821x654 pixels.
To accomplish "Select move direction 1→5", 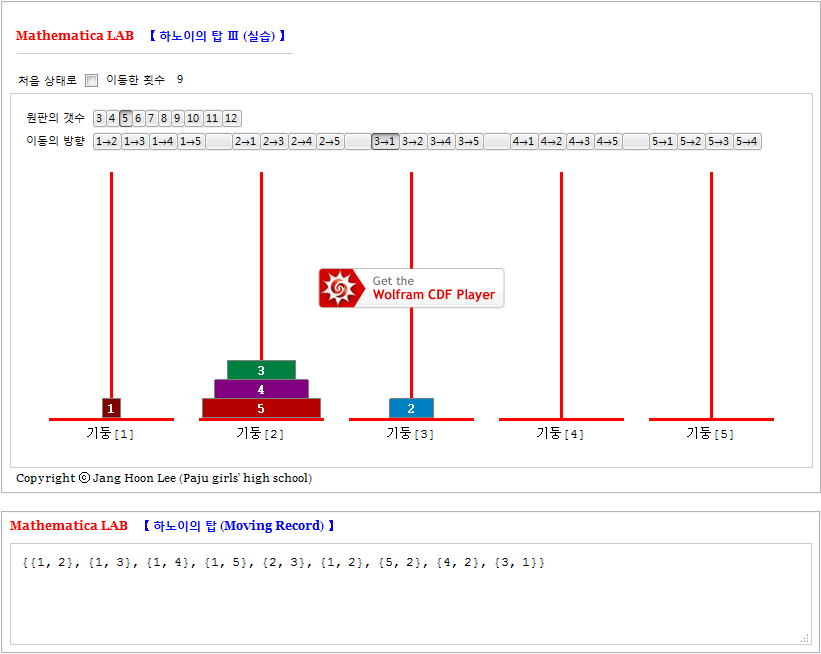I will coord(191,141).
